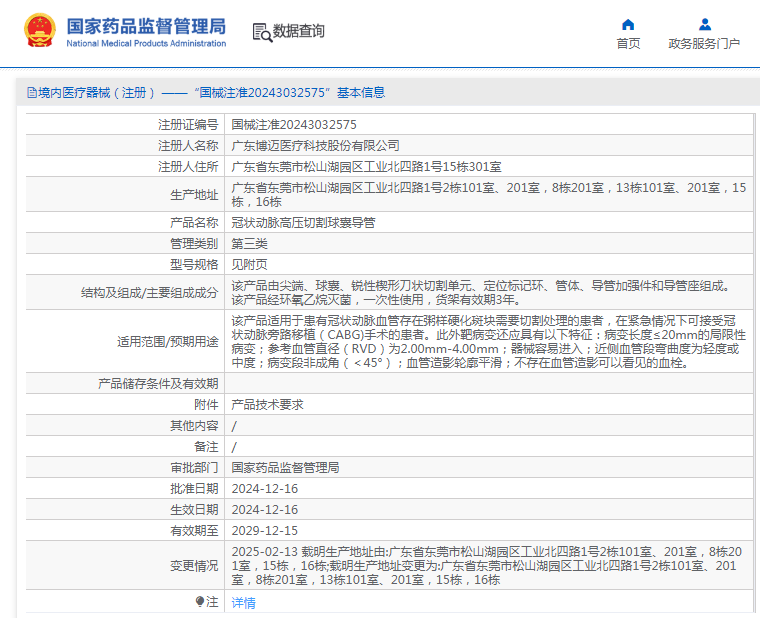Click 国家药品监督管理局 header title
Screen dimensions: 760x618
146,26
